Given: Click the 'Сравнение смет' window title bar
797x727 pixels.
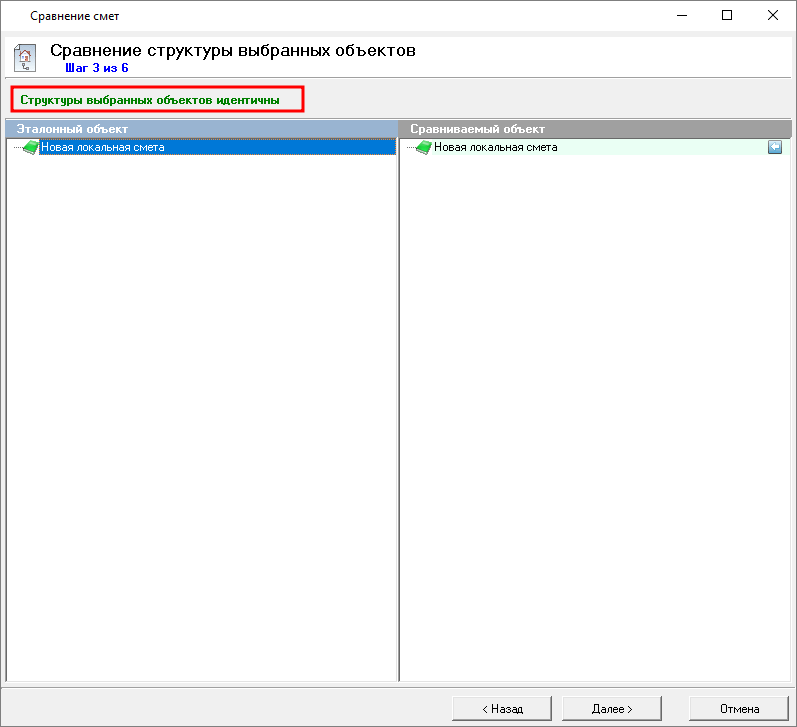Looking at the screenshot, I should tap(300, 16).
